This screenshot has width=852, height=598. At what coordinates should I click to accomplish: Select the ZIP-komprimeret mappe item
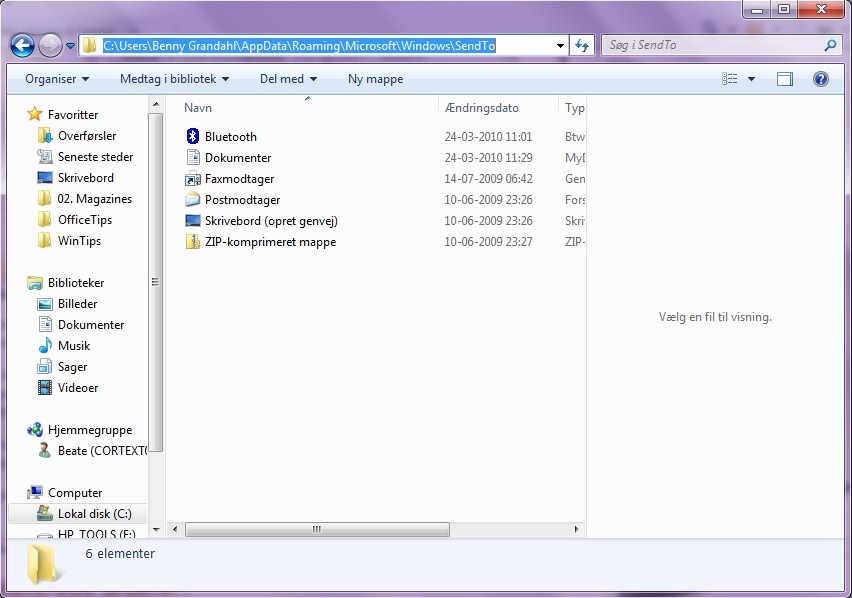(x=270, y=242)
